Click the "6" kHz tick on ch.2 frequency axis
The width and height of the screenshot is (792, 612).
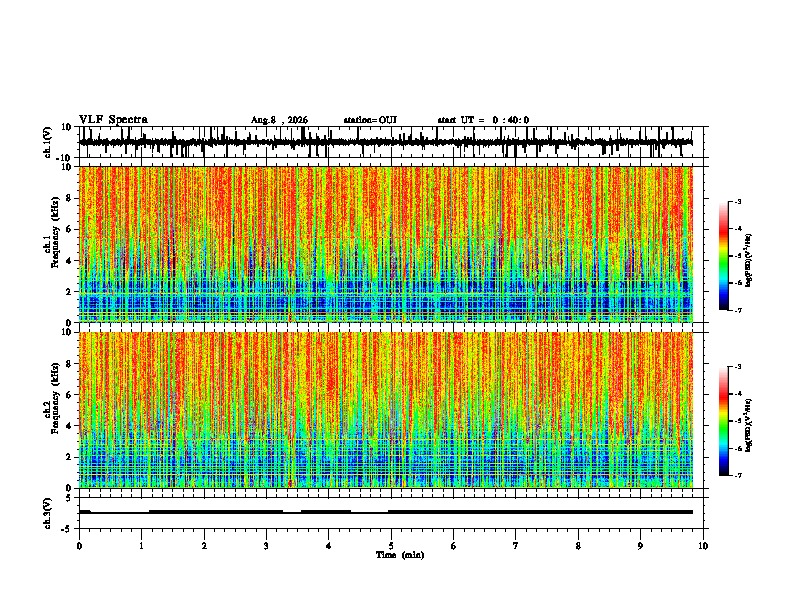pyautogui.click(x=68, y=395)
